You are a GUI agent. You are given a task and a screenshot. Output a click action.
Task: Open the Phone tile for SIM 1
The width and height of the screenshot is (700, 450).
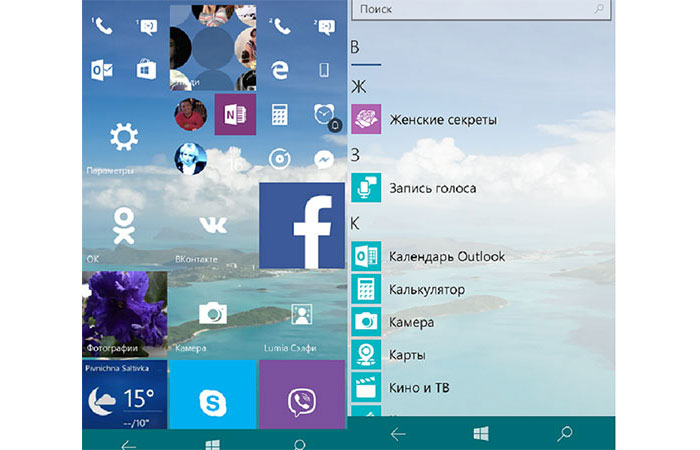click(102, 26)
